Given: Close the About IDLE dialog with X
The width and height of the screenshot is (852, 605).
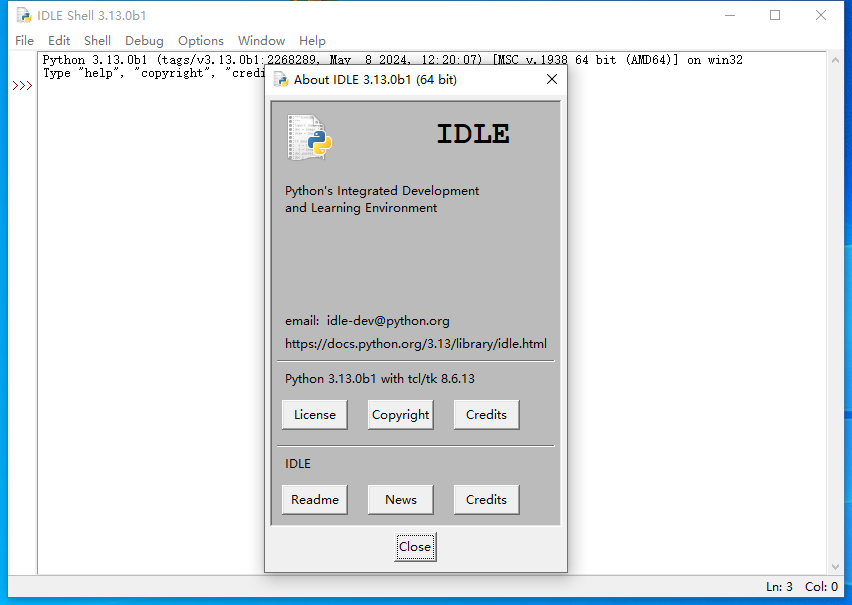Looking at the screenshot, I should [x=551, y=79].
